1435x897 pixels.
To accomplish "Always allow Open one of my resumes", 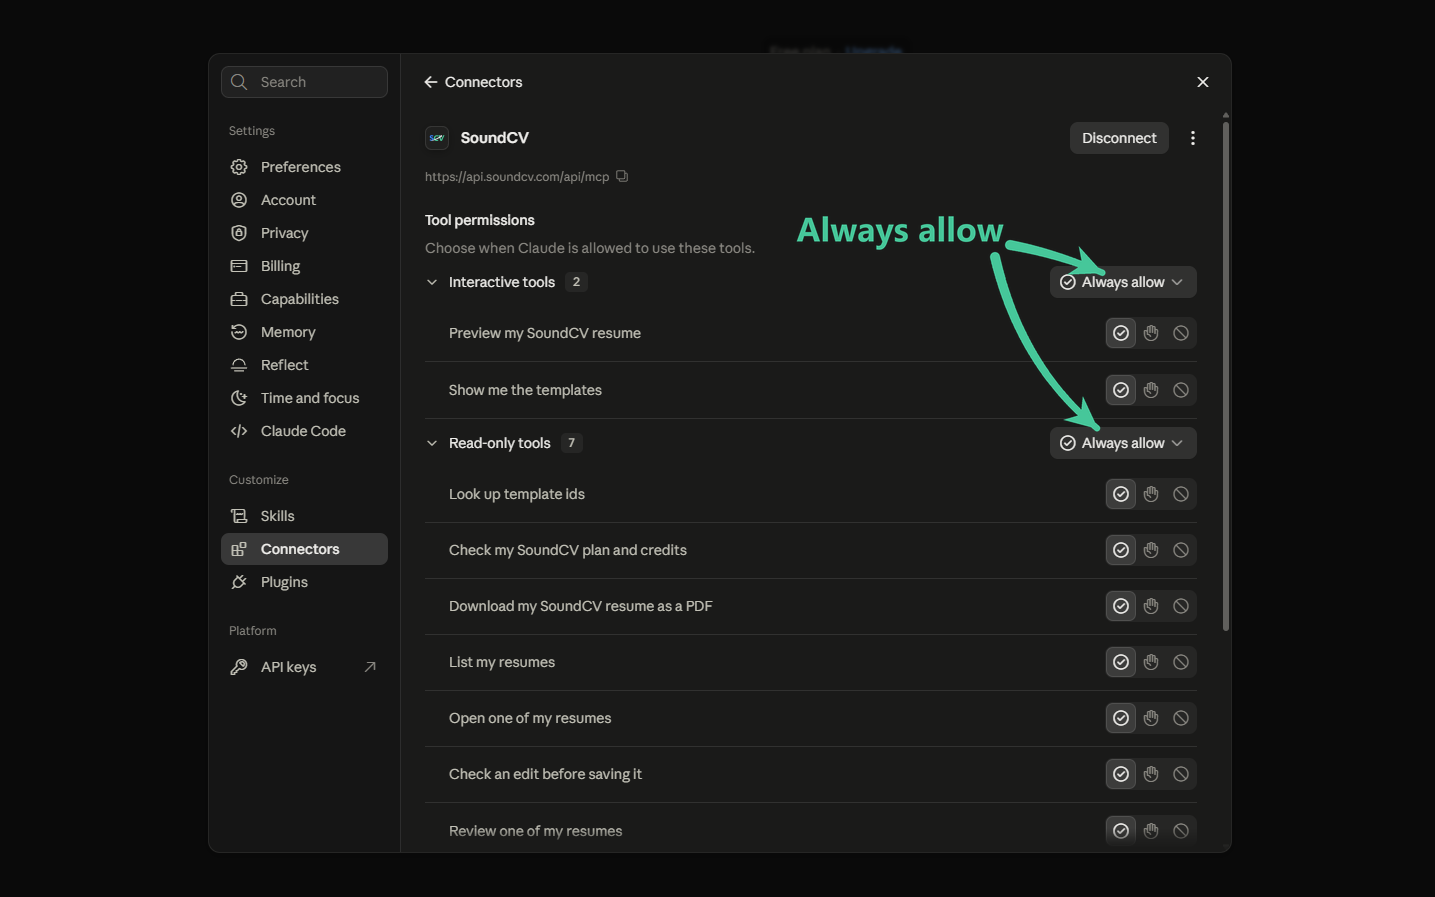I will (x=1121, y=718).
